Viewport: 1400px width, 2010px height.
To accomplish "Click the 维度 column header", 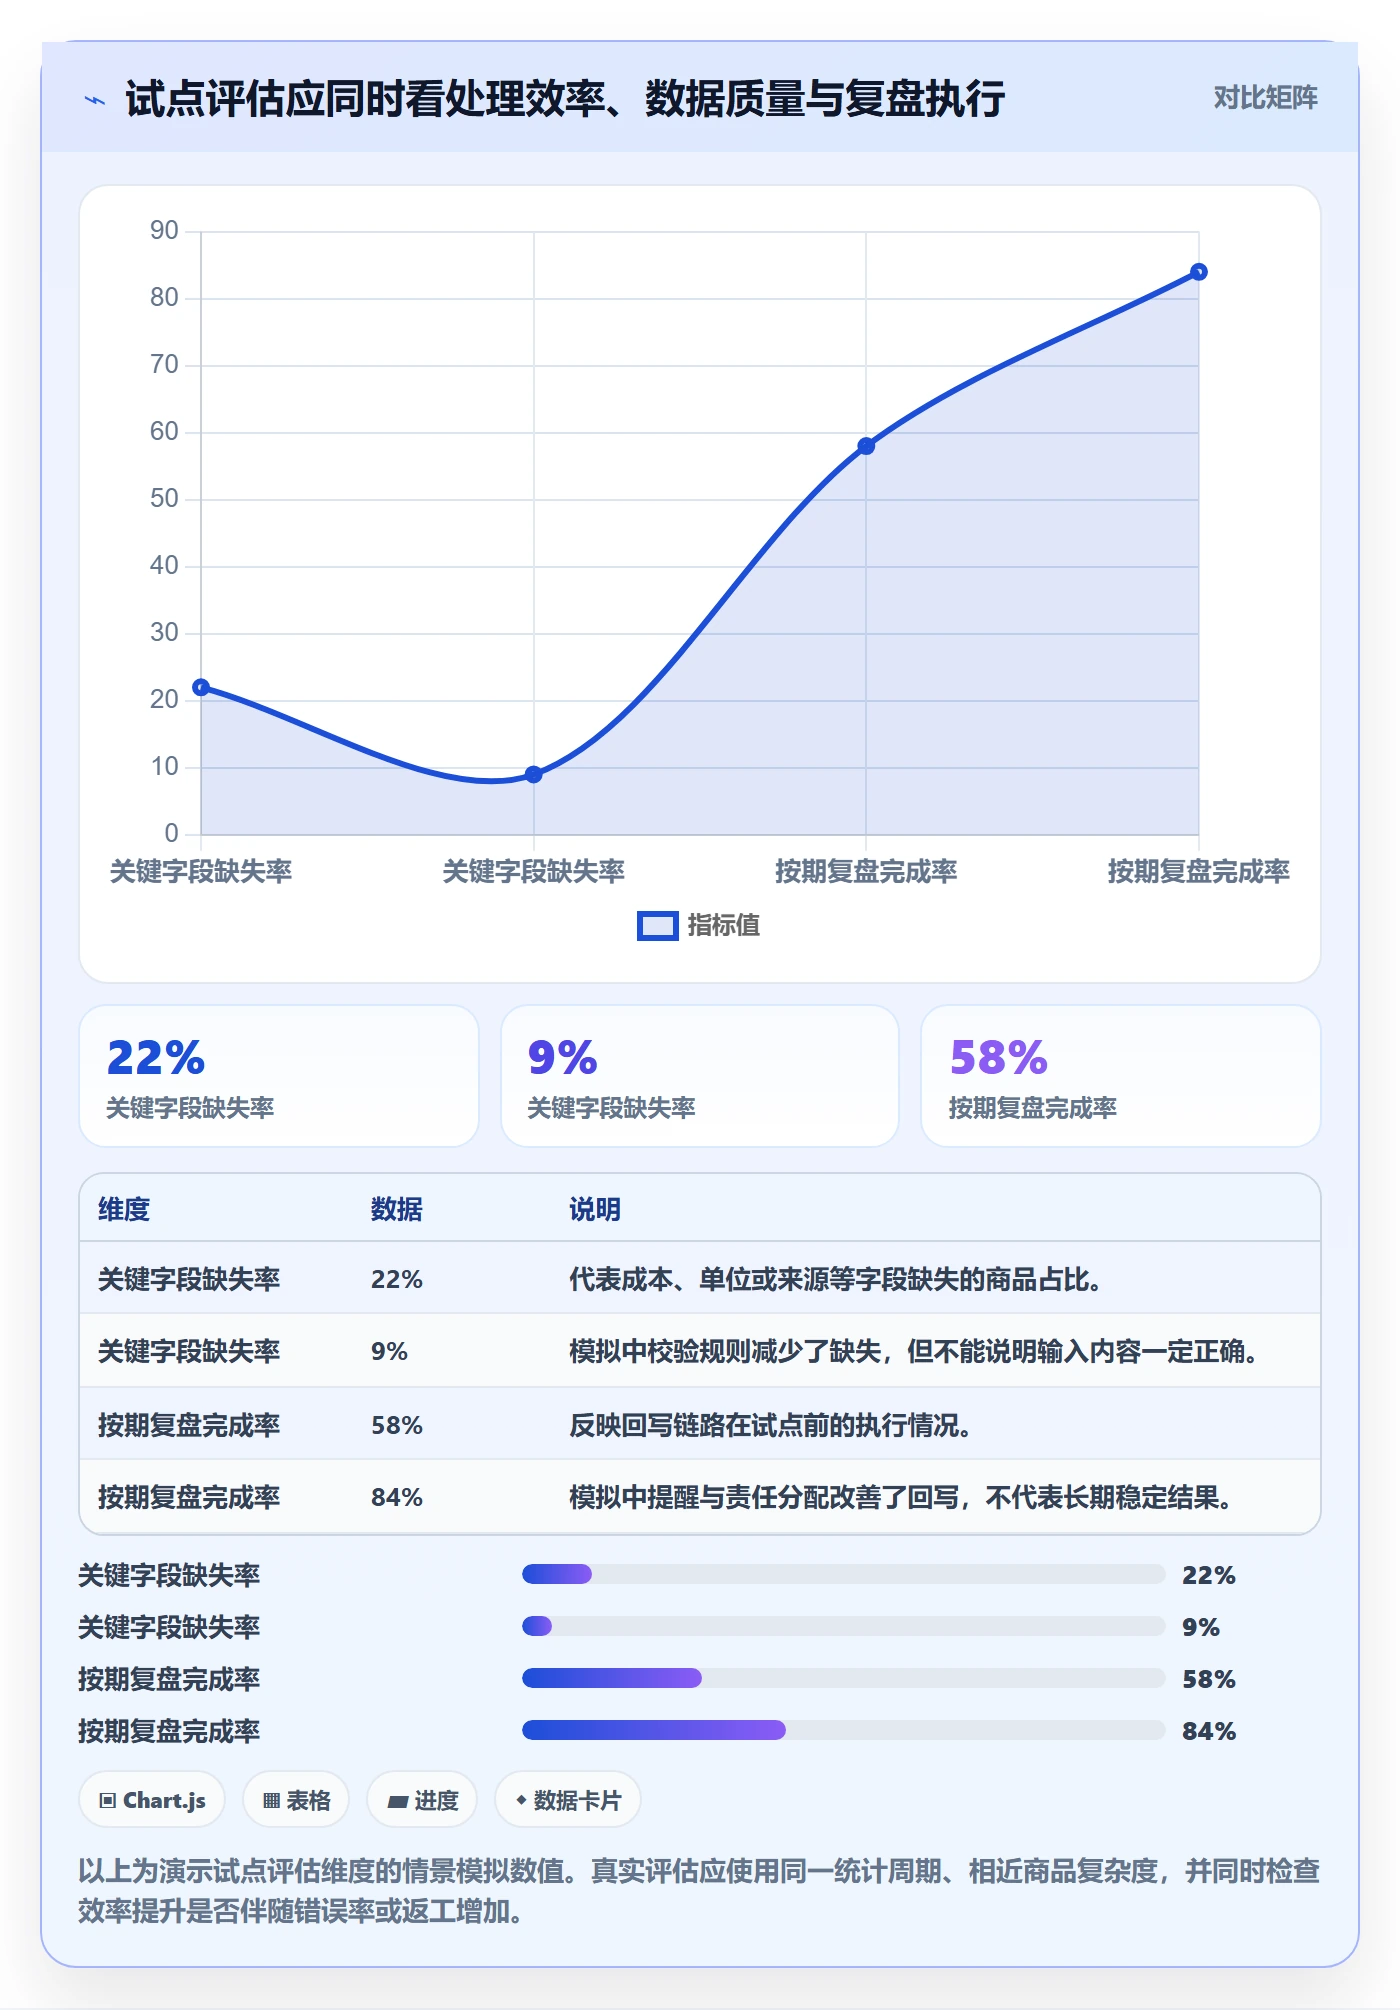I will (124, 1209).
